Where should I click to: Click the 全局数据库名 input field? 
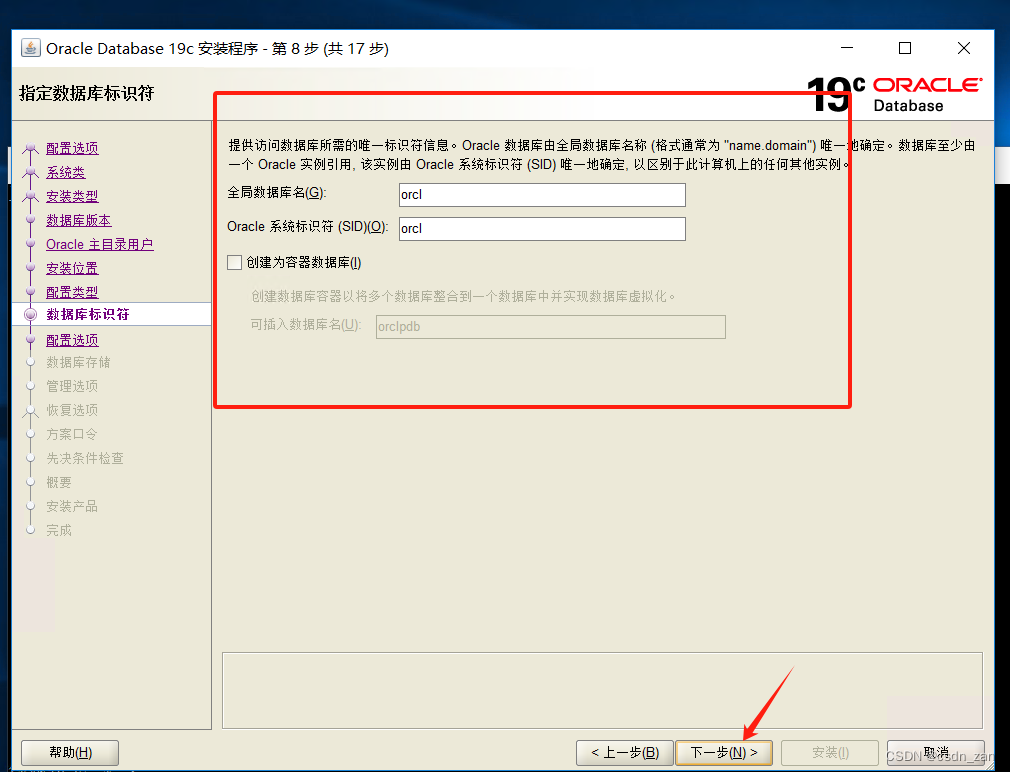click(542, 194)
